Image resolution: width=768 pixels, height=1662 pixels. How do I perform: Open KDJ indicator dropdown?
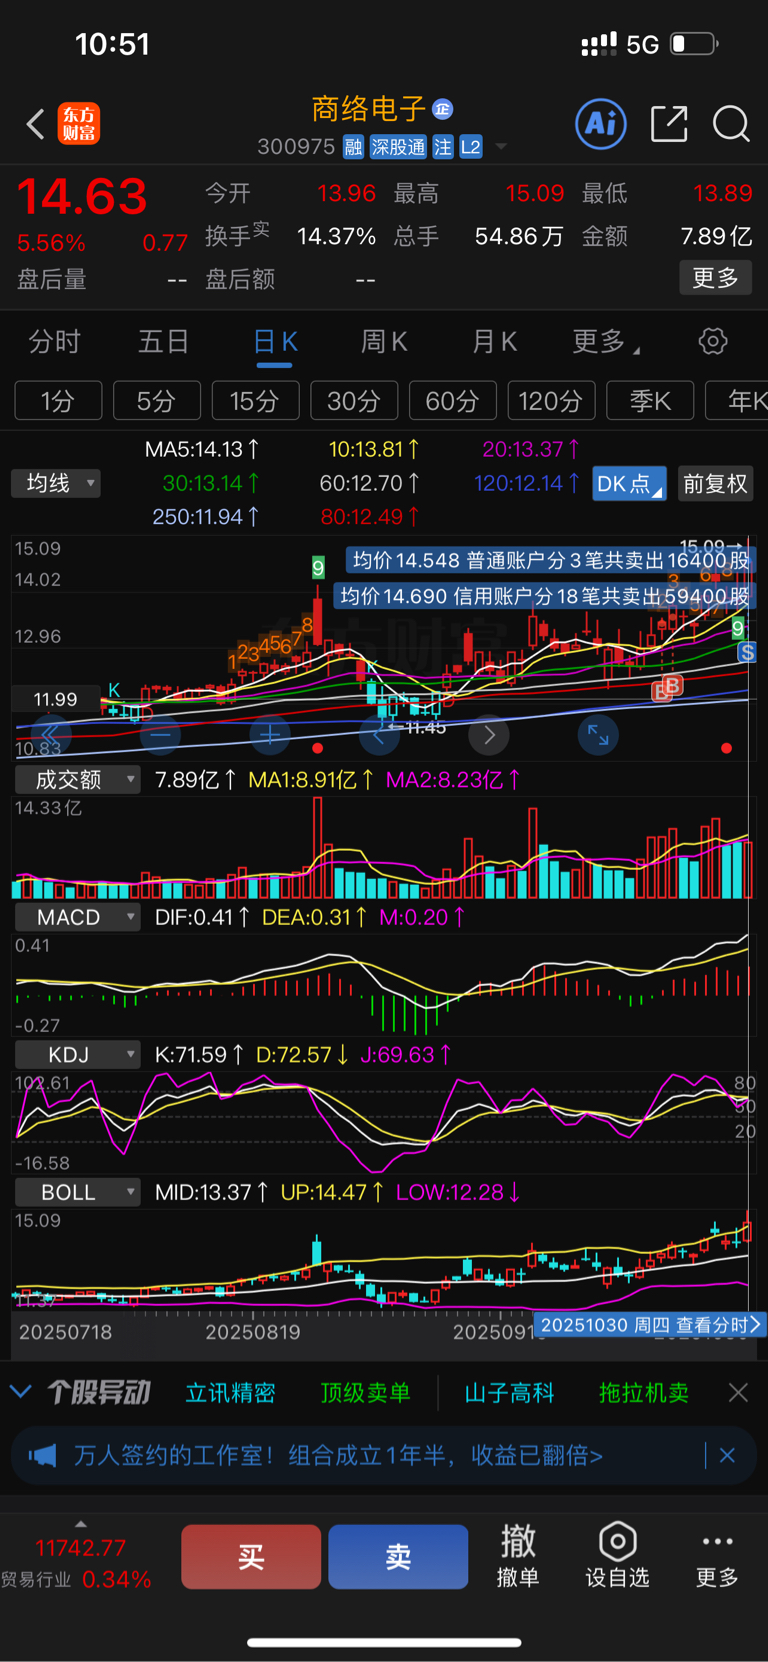(x=77, y=1054)
